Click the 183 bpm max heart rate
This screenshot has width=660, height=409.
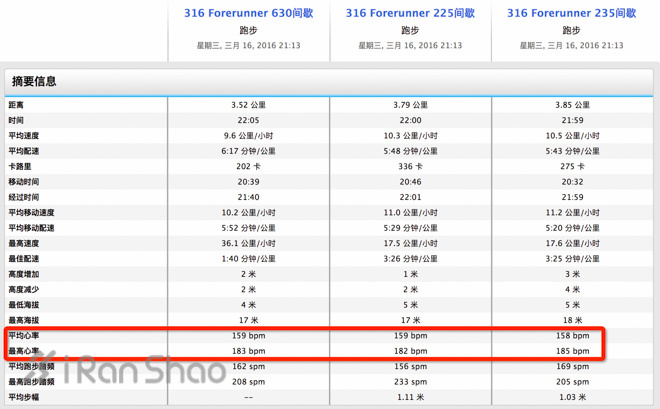(x=248, y=351)
